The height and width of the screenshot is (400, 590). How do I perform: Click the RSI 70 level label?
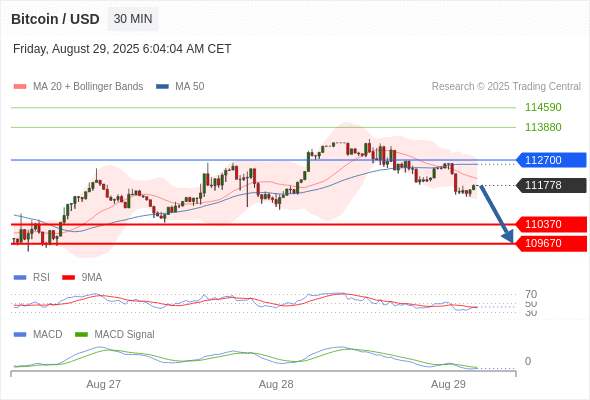tap(531, 294)
